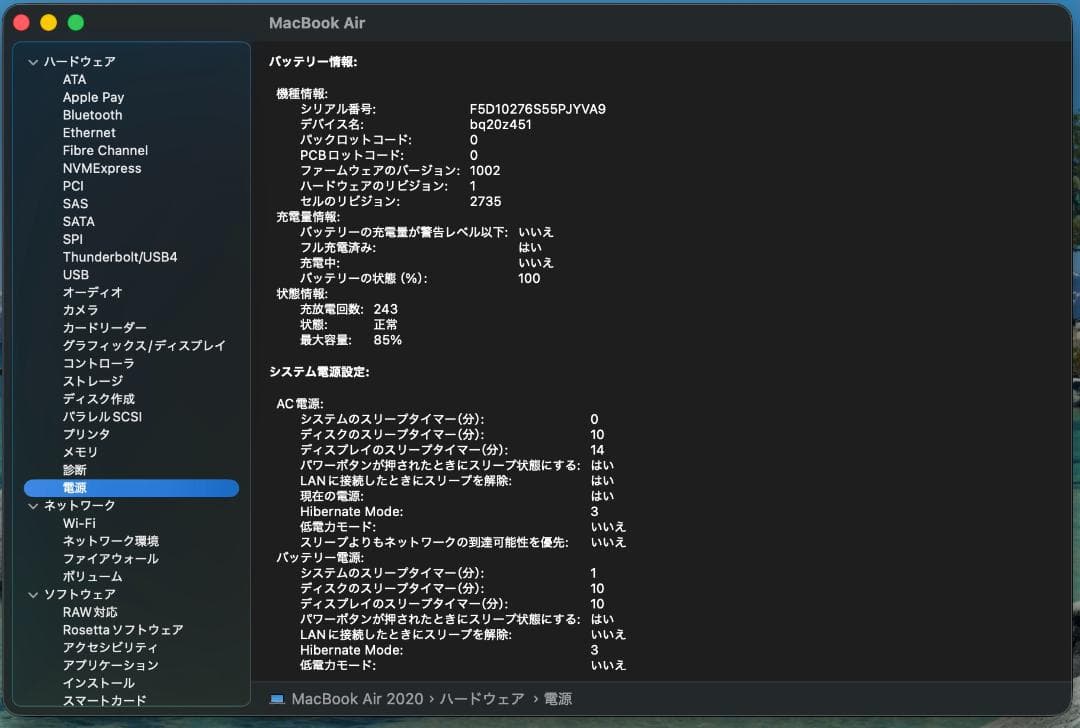This screenshot has height=728, width=1080.
Task: Select the 電源 item in sidebar
Action: (x=75, y=488)
